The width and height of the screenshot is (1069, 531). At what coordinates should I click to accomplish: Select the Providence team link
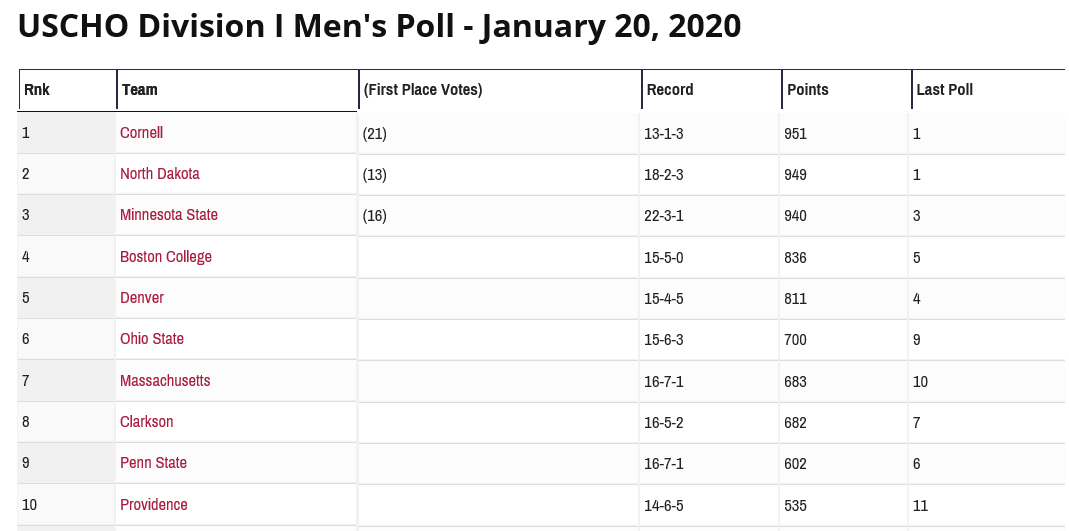pyautogui.click(x=153, y=504)
